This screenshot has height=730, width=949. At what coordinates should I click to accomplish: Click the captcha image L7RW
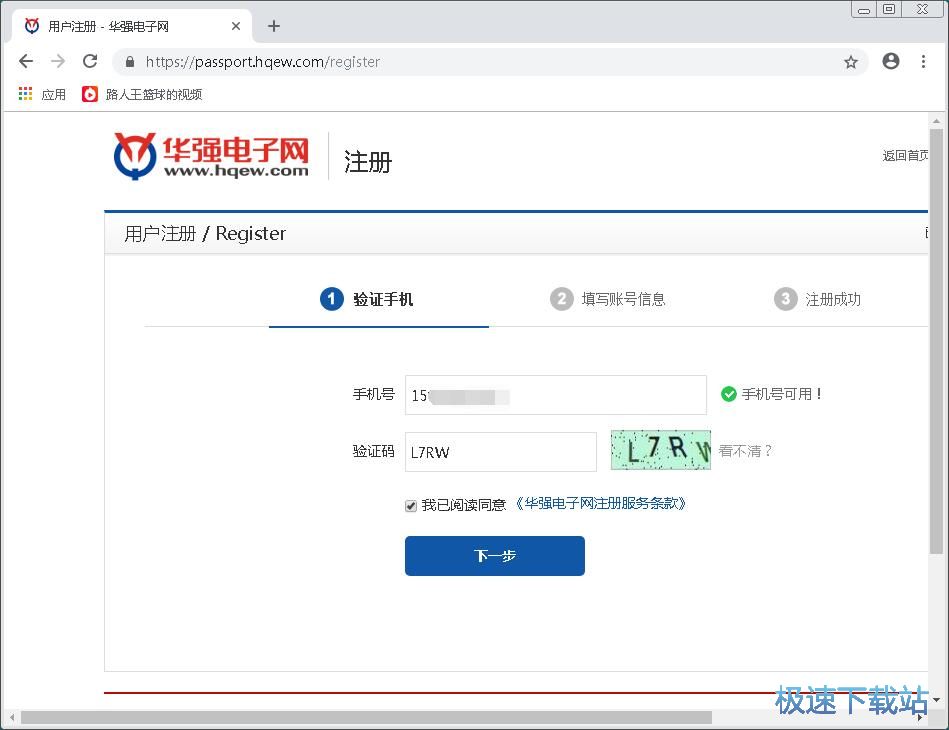660,450
